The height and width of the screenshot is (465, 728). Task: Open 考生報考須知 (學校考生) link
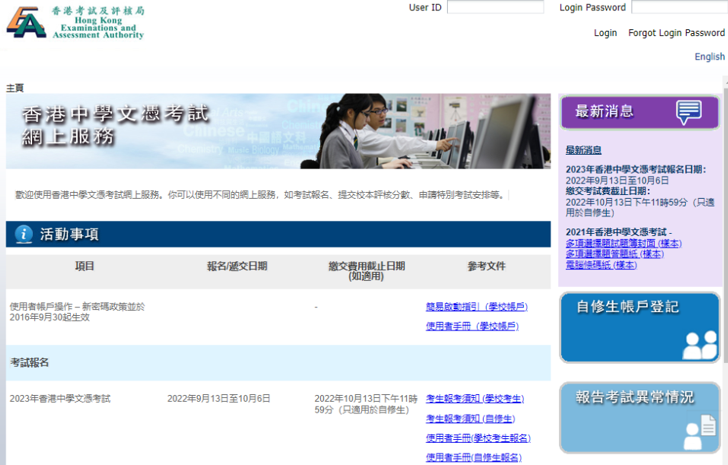tap(474, 399)
